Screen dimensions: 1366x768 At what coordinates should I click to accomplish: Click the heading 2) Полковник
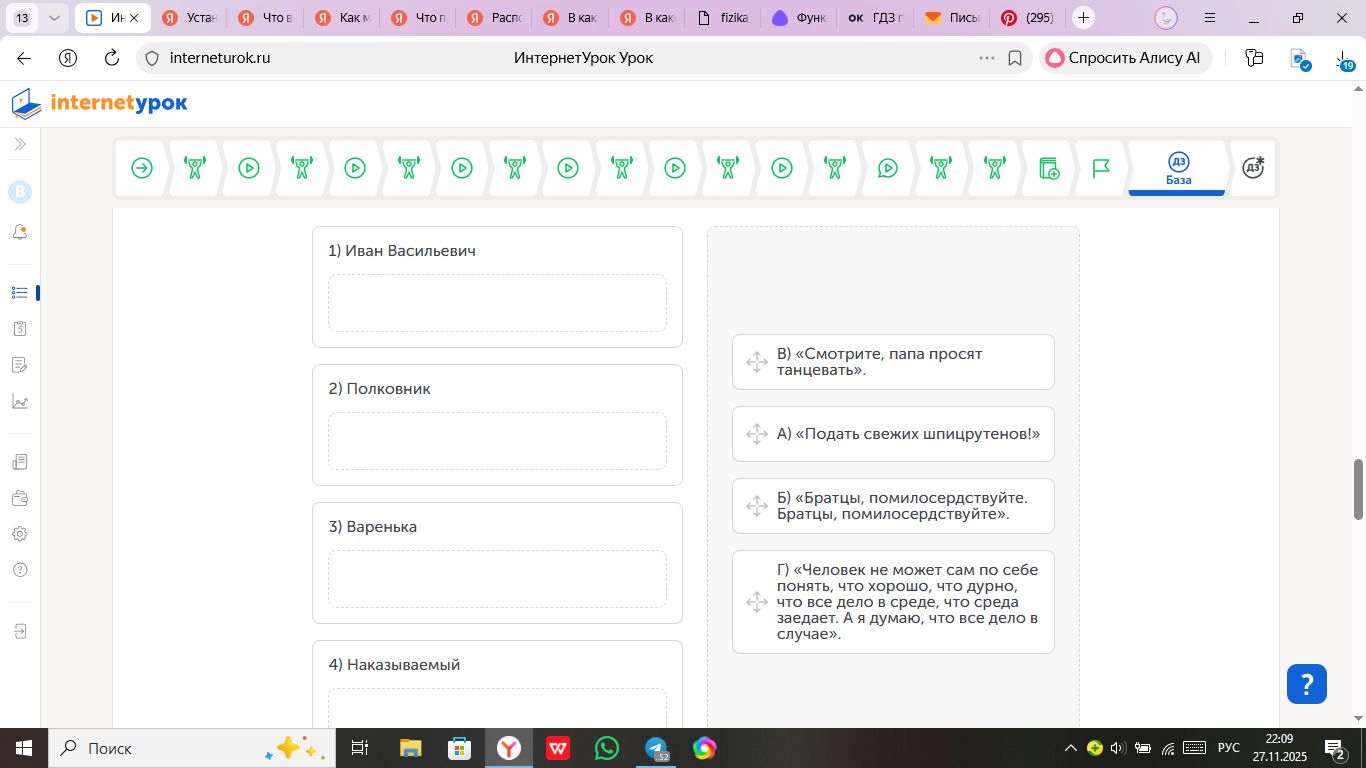coord(379,389)
